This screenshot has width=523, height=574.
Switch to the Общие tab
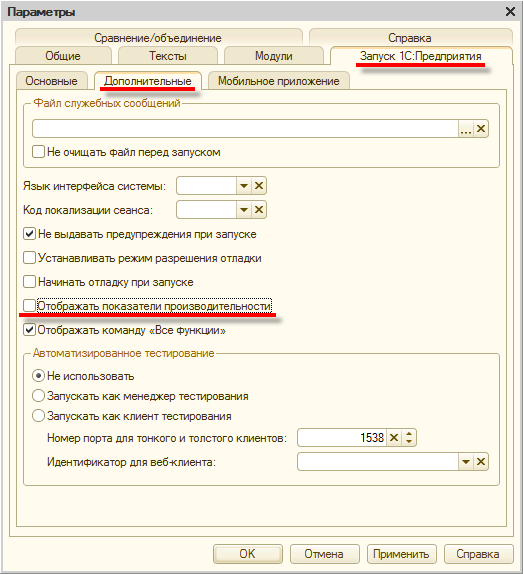[63, 56]
